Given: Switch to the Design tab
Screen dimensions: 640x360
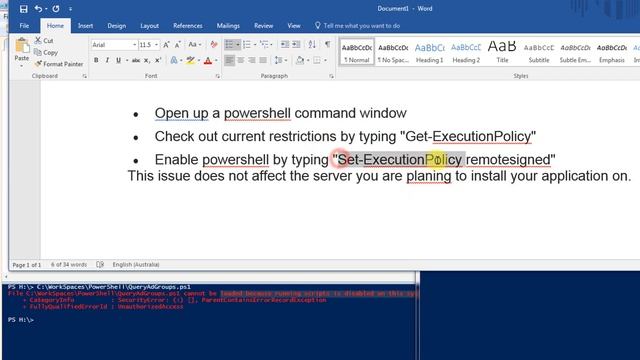Looking at the screenshot, I should click(116, 26).
